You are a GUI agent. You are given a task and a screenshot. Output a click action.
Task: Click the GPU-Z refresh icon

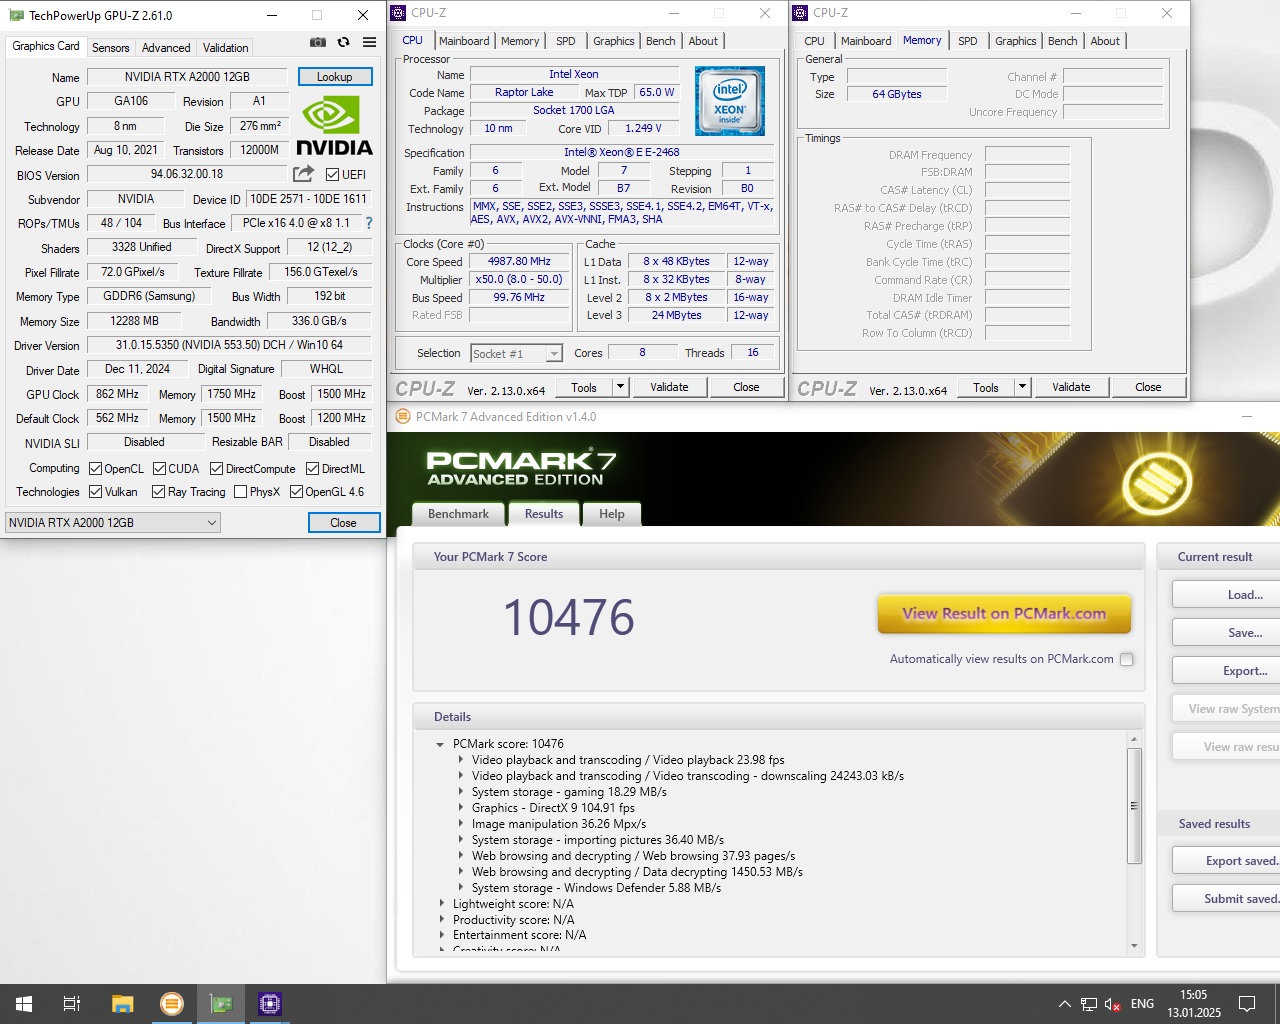click(343, 42)
